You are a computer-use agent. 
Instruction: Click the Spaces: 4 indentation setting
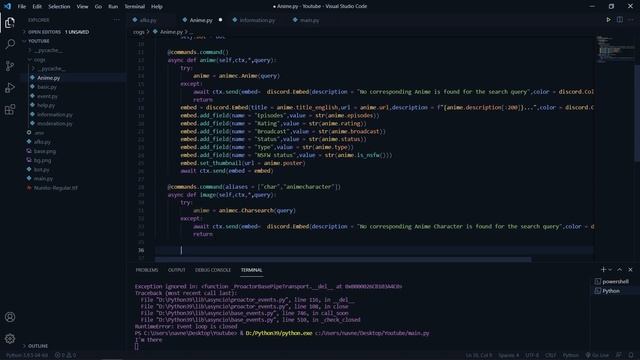click(x=508, y=355)
